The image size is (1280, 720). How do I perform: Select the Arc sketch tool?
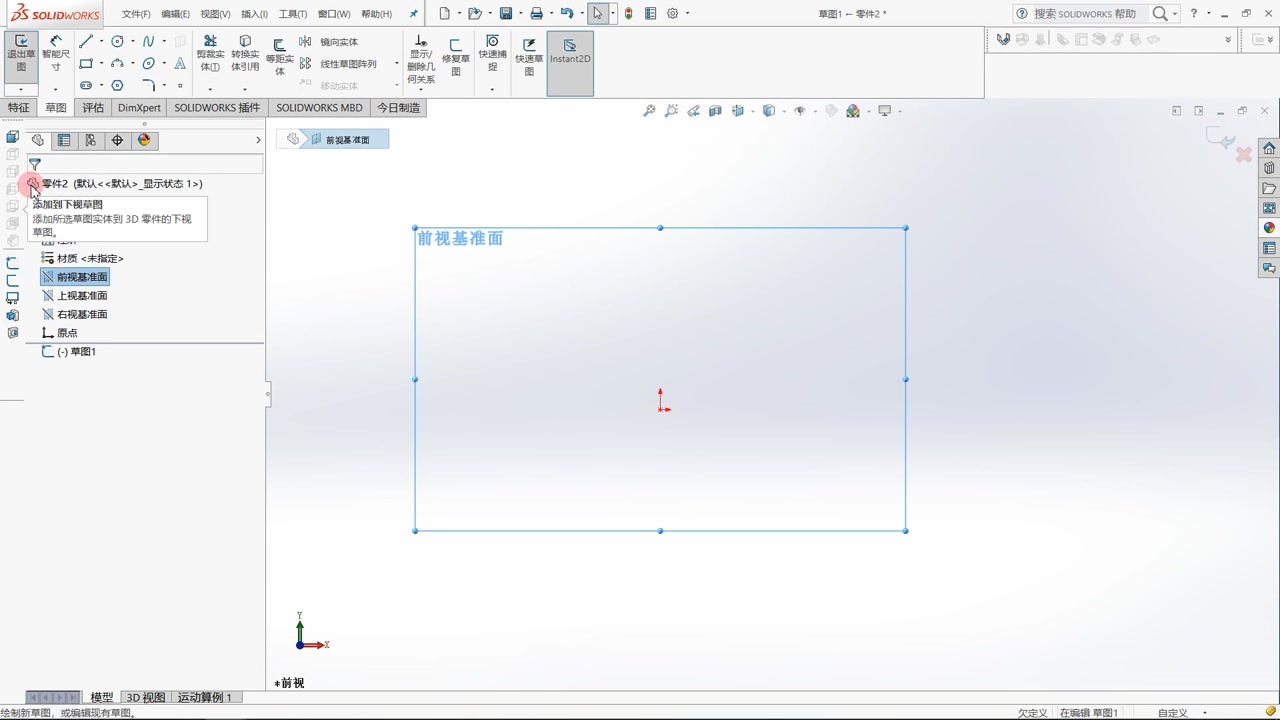pos(118,63)
